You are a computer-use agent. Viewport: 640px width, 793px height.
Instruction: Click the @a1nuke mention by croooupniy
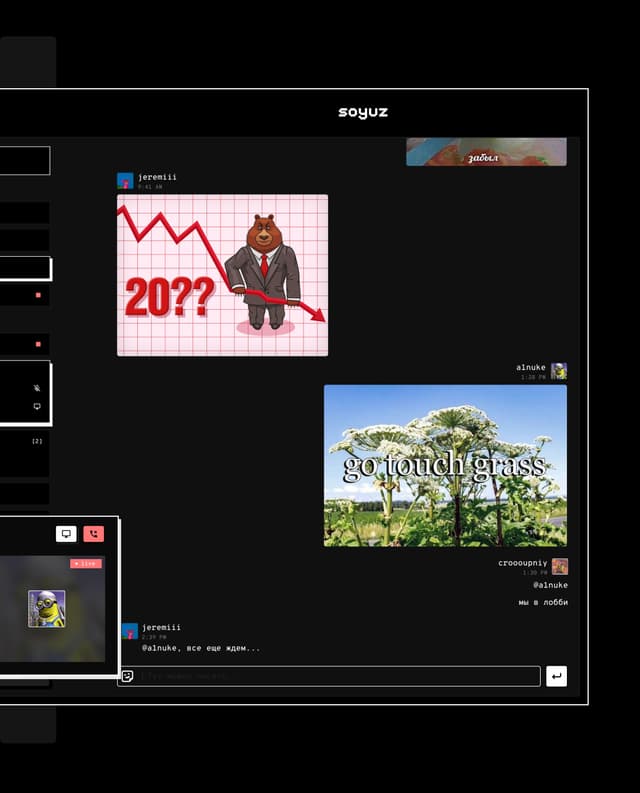[x=549, y=585]
